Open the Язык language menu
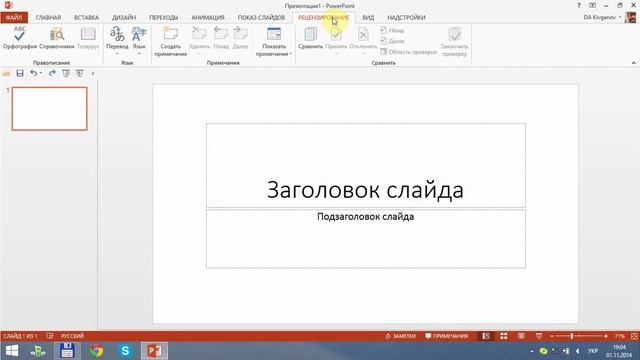 [139, 40]
